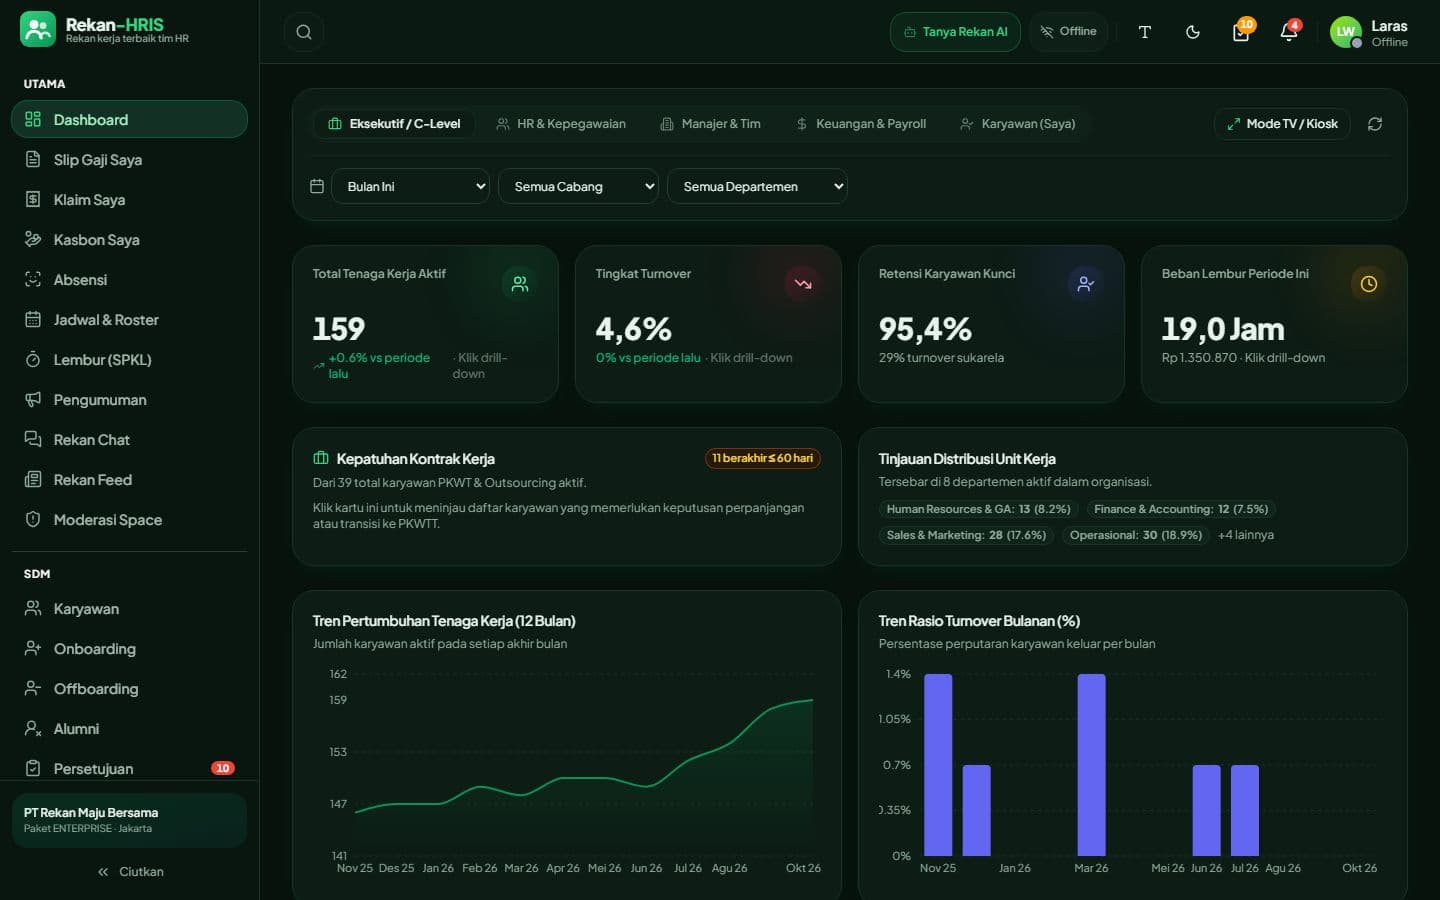Switch to HR & Kepegawaian tab
1440x900 pixels.
coord(561,124)
